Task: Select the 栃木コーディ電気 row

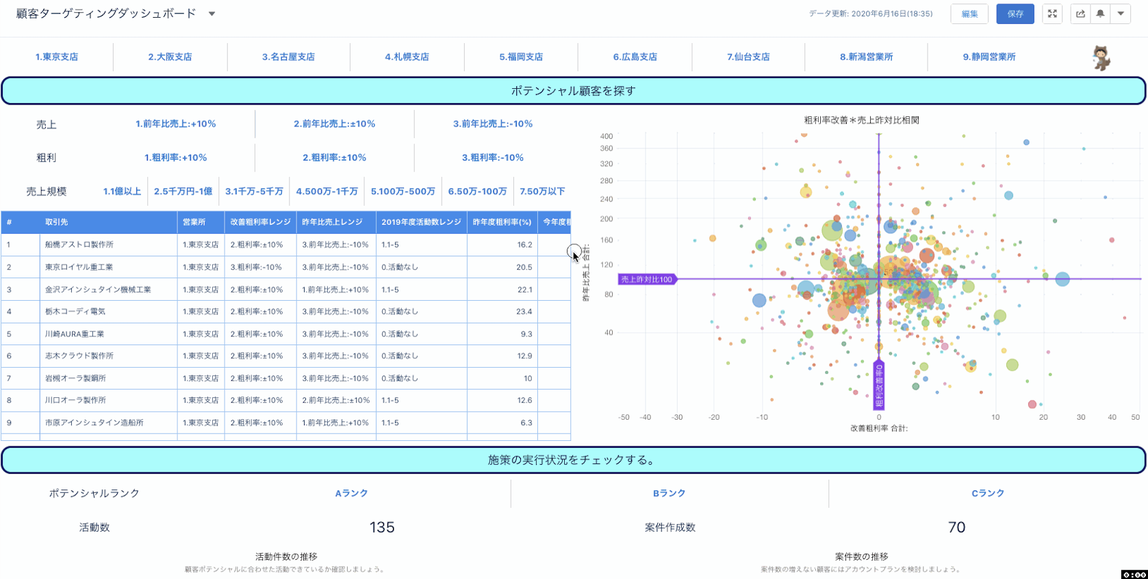Action: click(286, 311)
